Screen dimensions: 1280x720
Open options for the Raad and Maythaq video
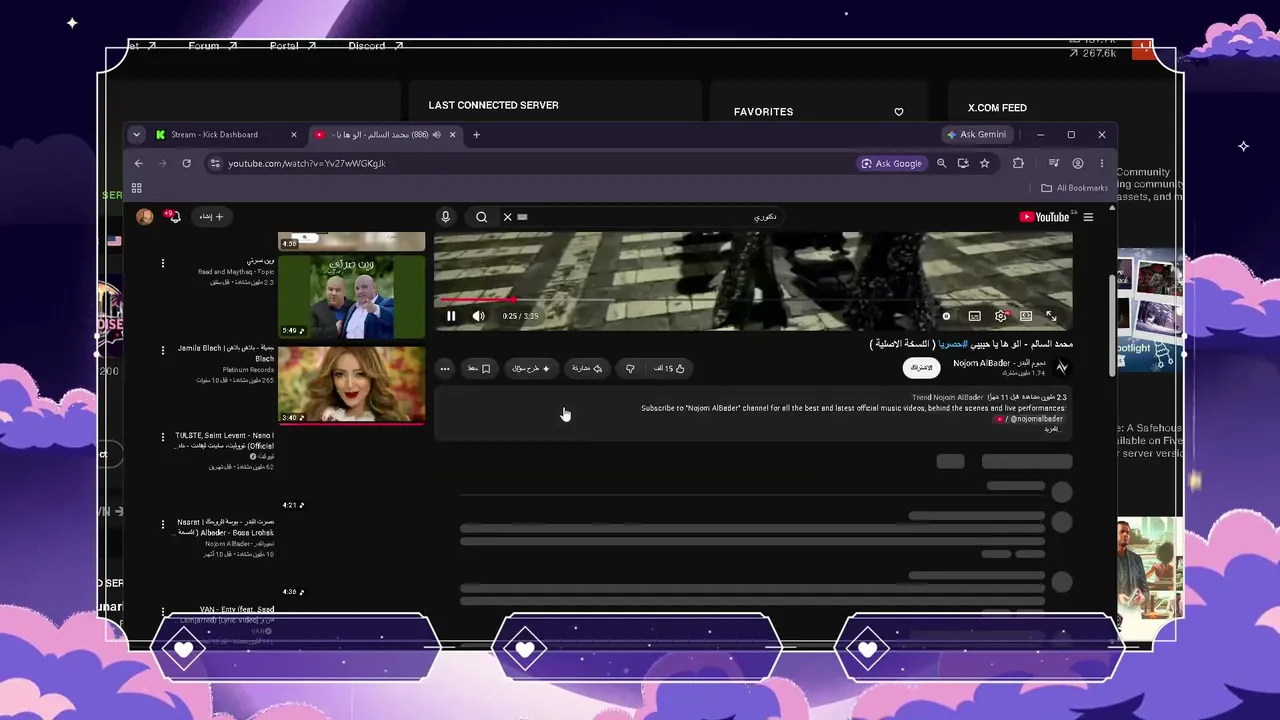tap(163, 263)
